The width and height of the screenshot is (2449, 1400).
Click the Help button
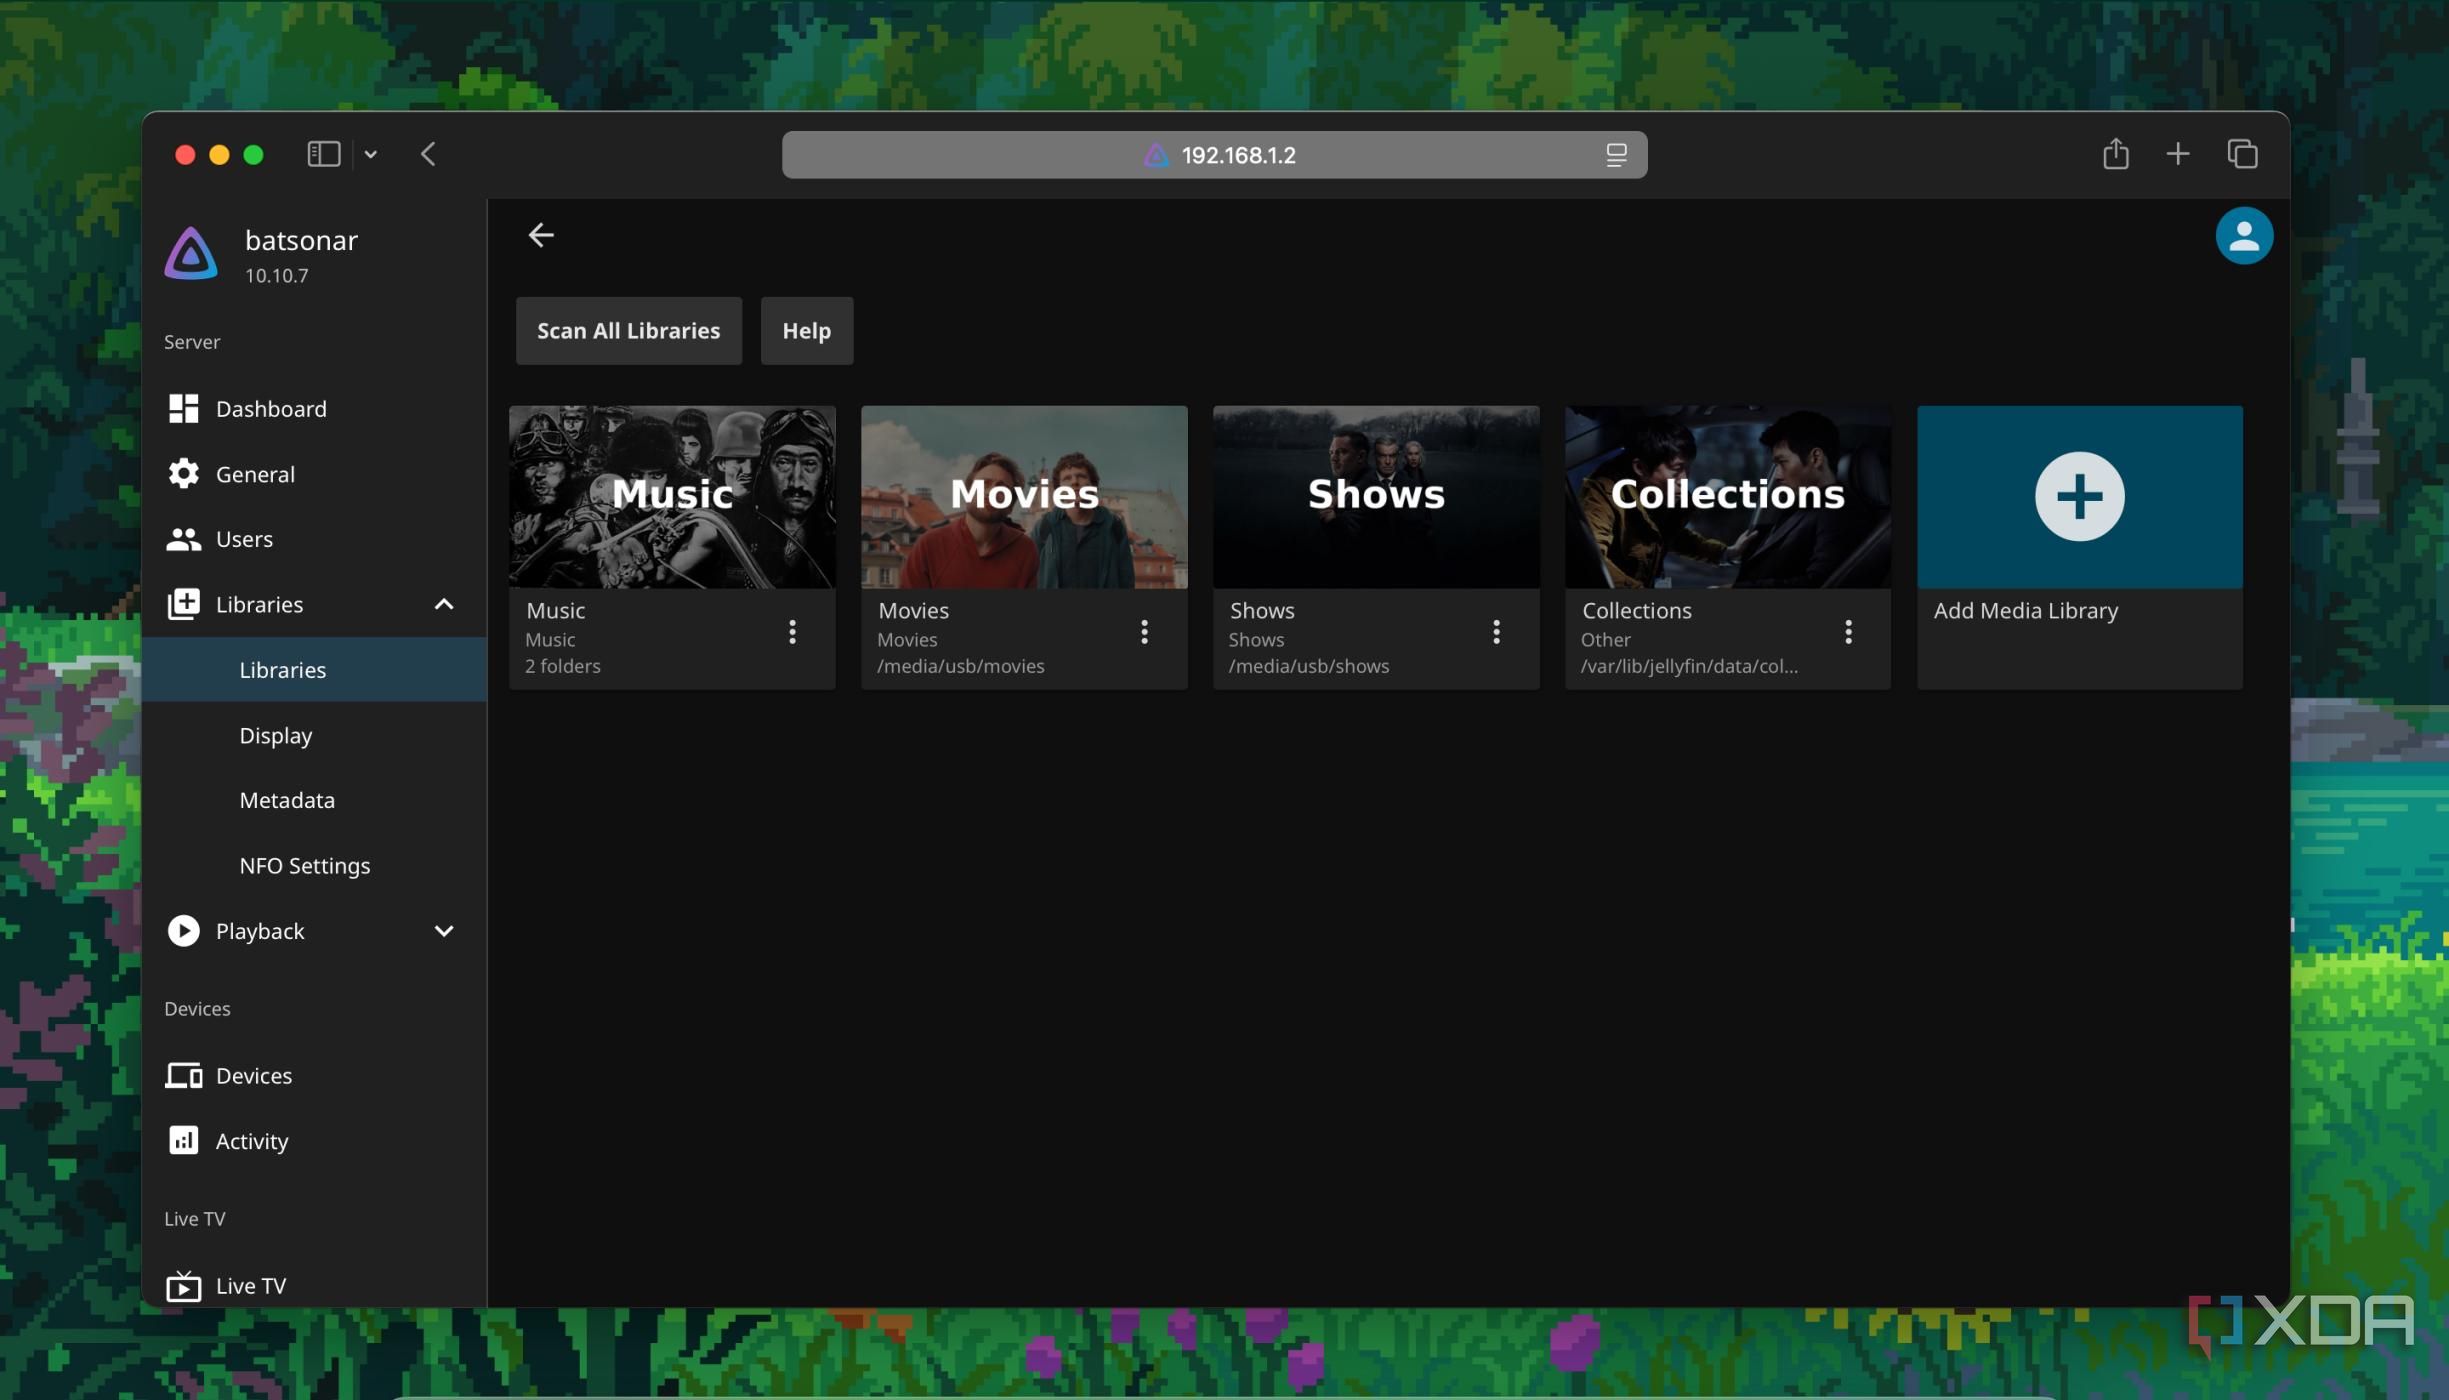point(806,331)
